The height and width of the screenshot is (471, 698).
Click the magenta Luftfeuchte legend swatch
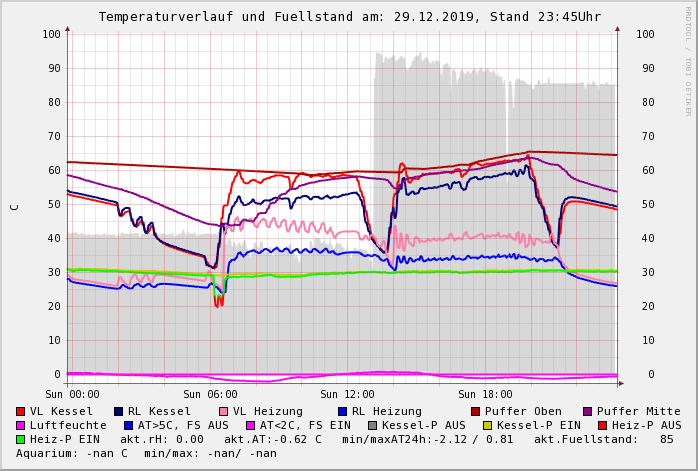coord(21,425)
